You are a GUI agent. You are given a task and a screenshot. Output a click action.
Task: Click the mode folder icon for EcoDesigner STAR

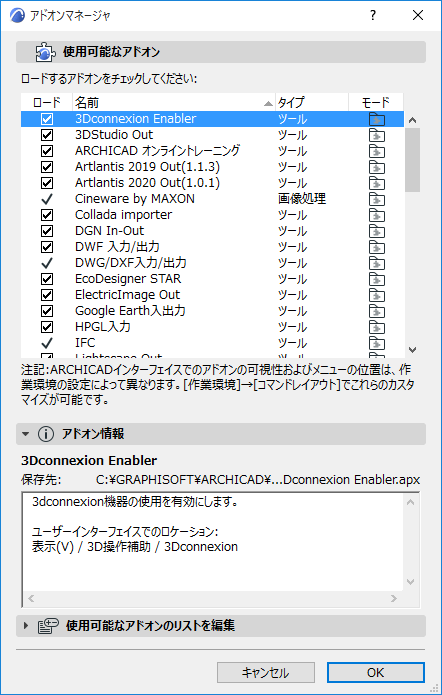(377, 279)
